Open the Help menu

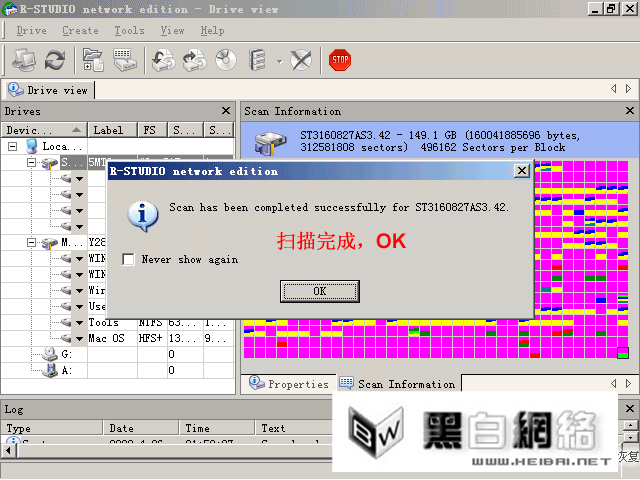tap(212, 31)
